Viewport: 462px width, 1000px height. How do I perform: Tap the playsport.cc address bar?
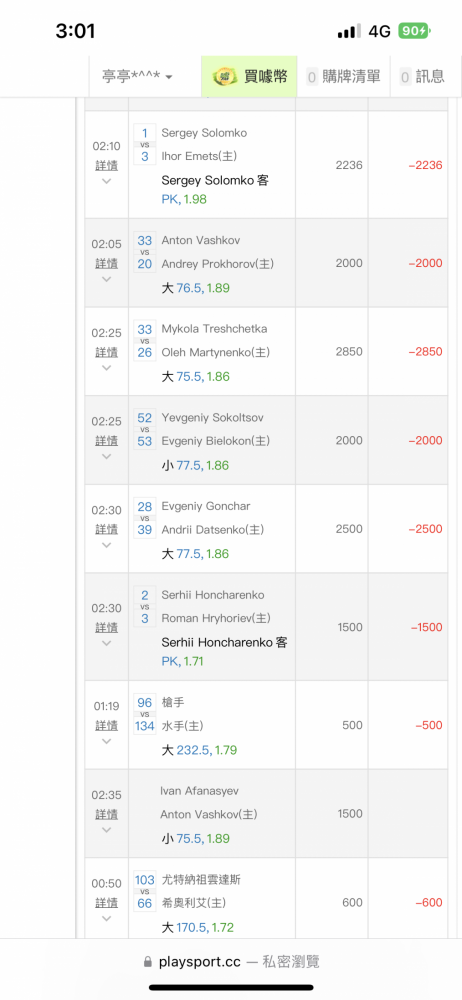tap(231, 962)
